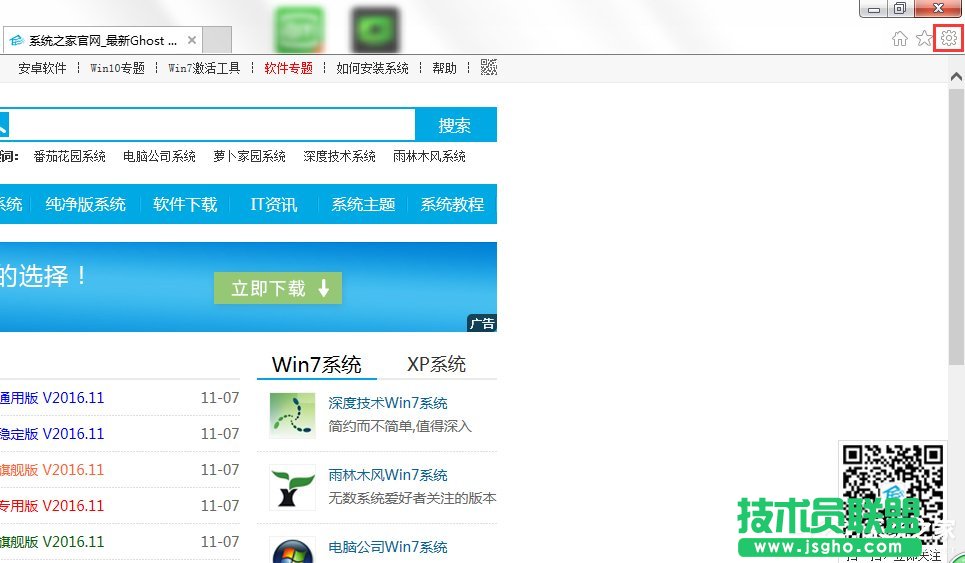
Task: Open the 电脑公司Win7系统 link
Action: point(388,547)
